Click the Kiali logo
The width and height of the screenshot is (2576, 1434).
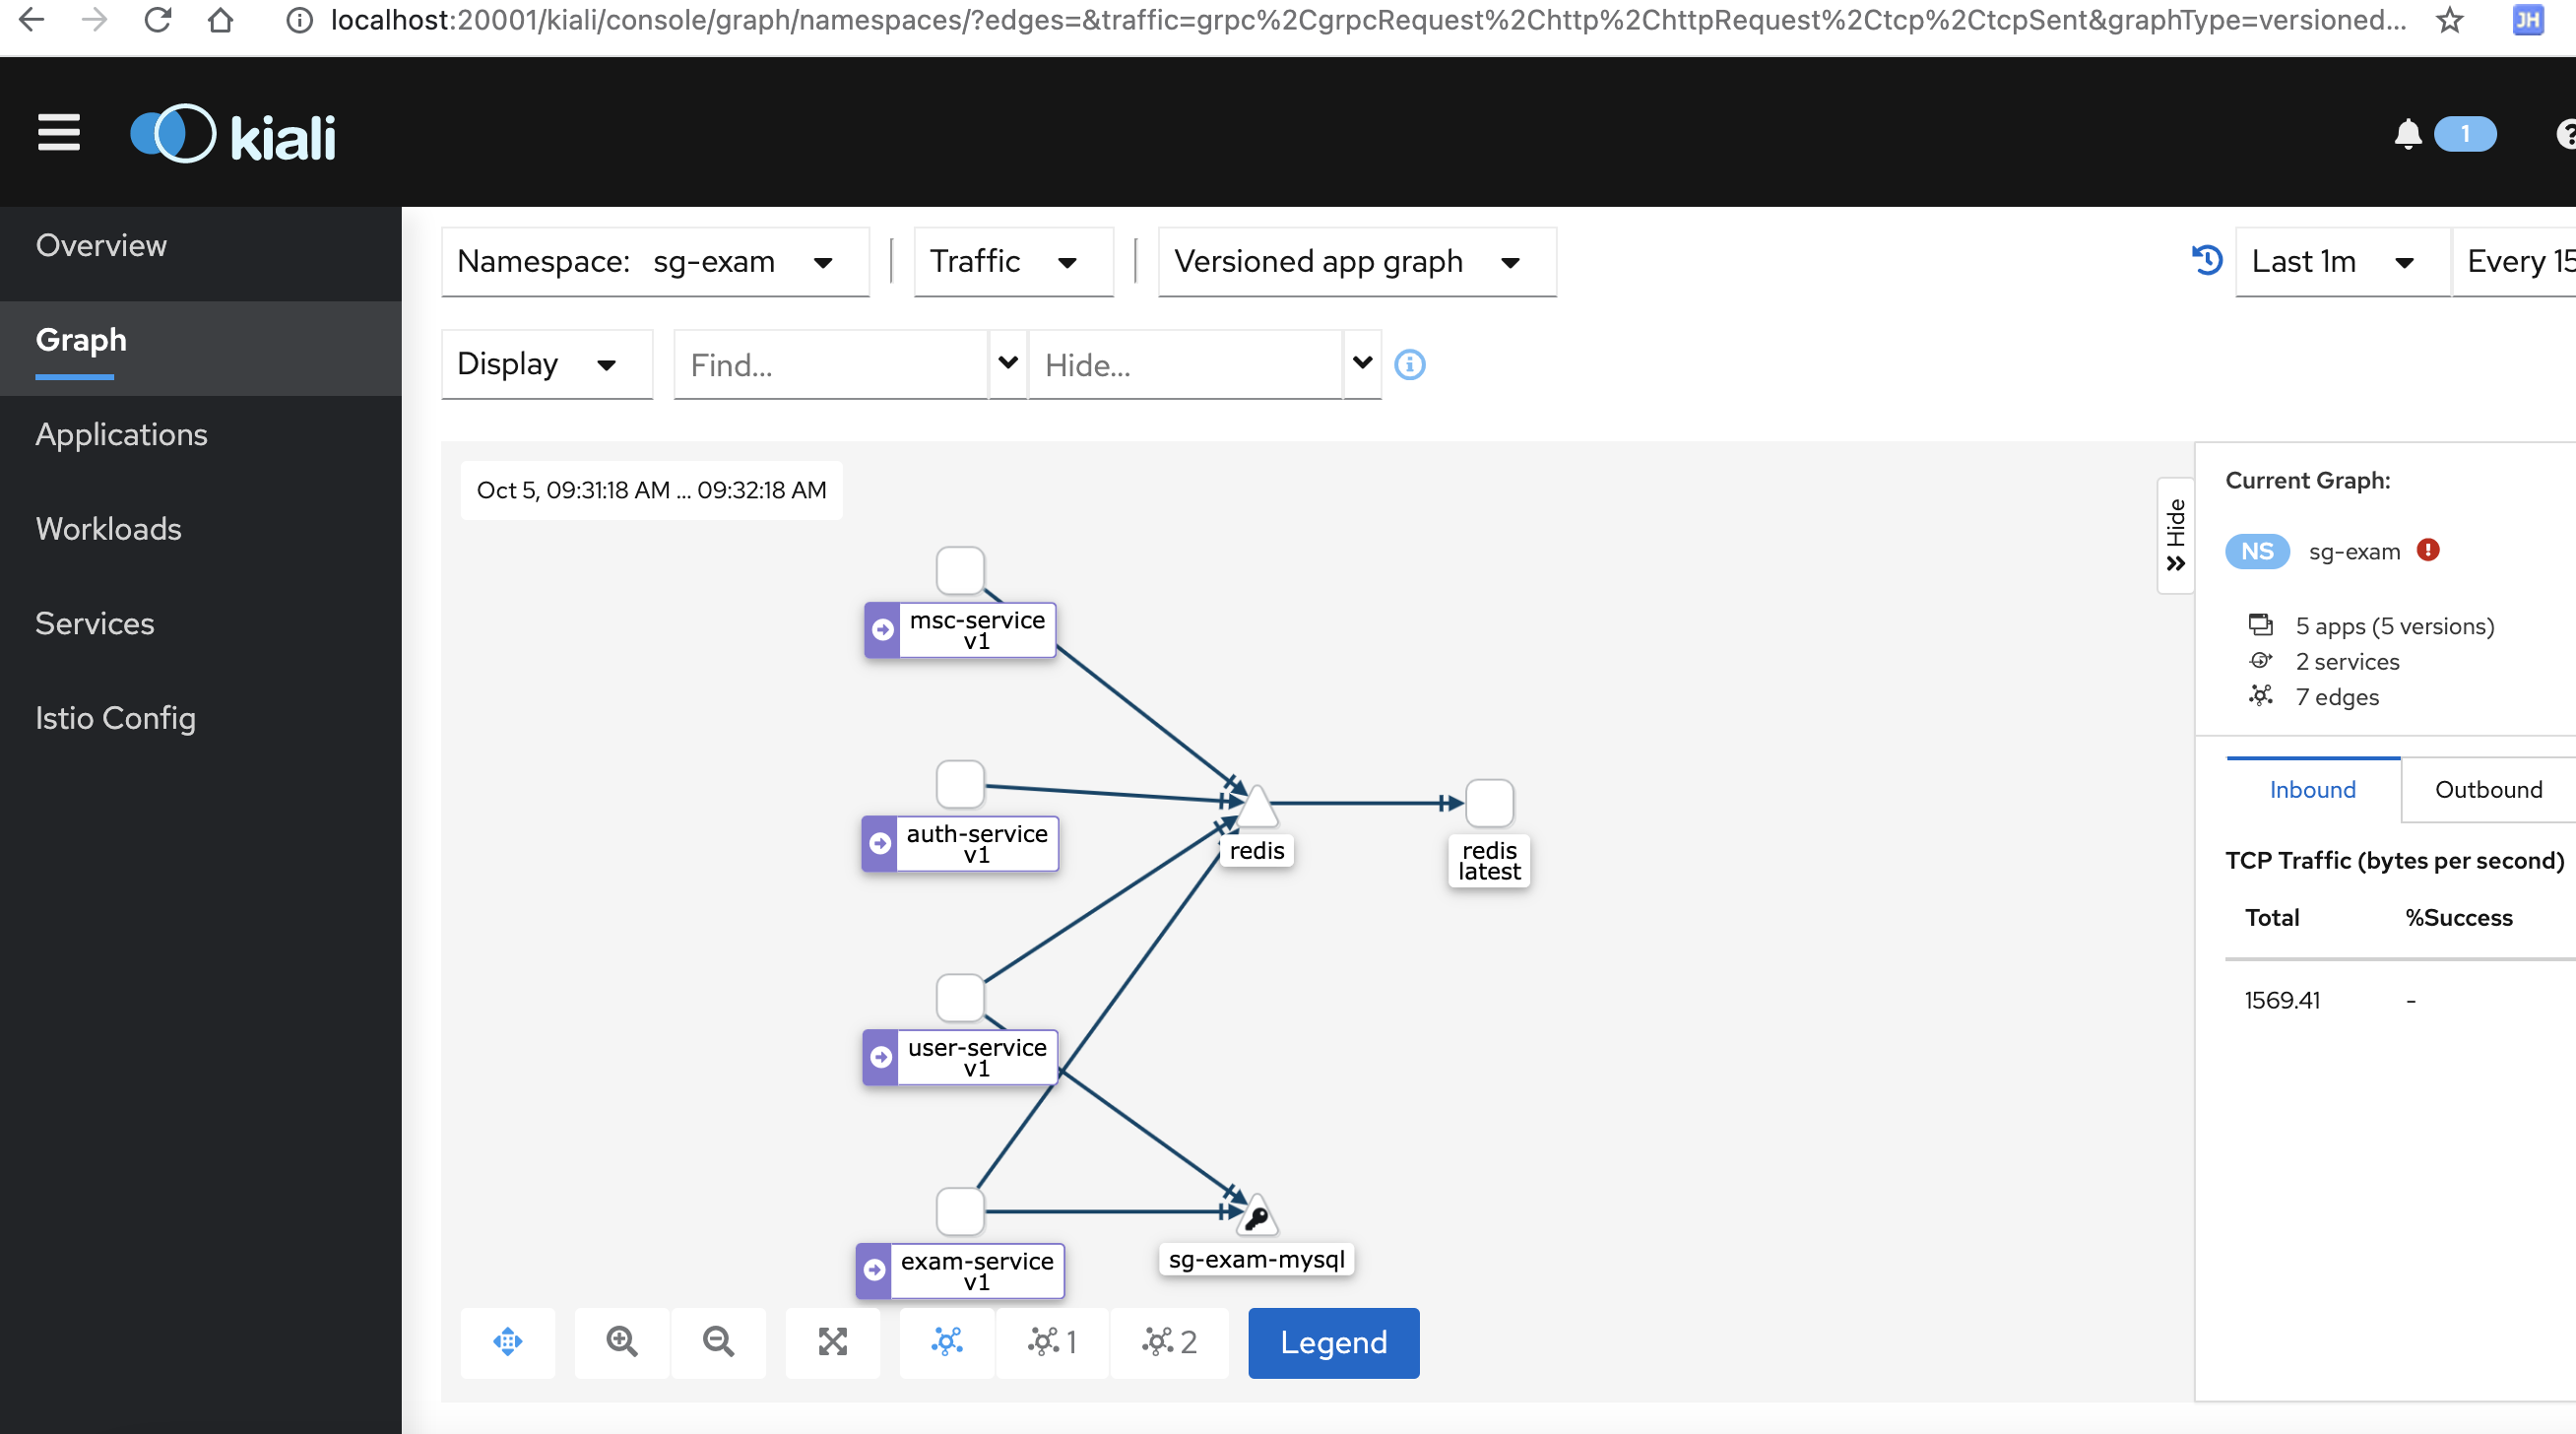[x=233, y=135]
